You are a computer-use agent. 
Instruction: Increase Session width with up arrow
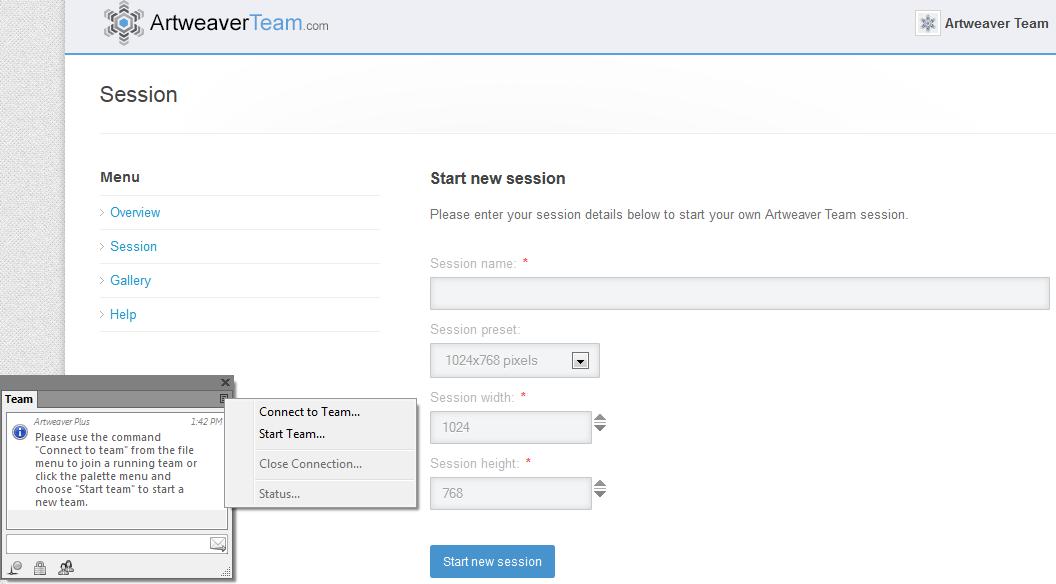600,419
